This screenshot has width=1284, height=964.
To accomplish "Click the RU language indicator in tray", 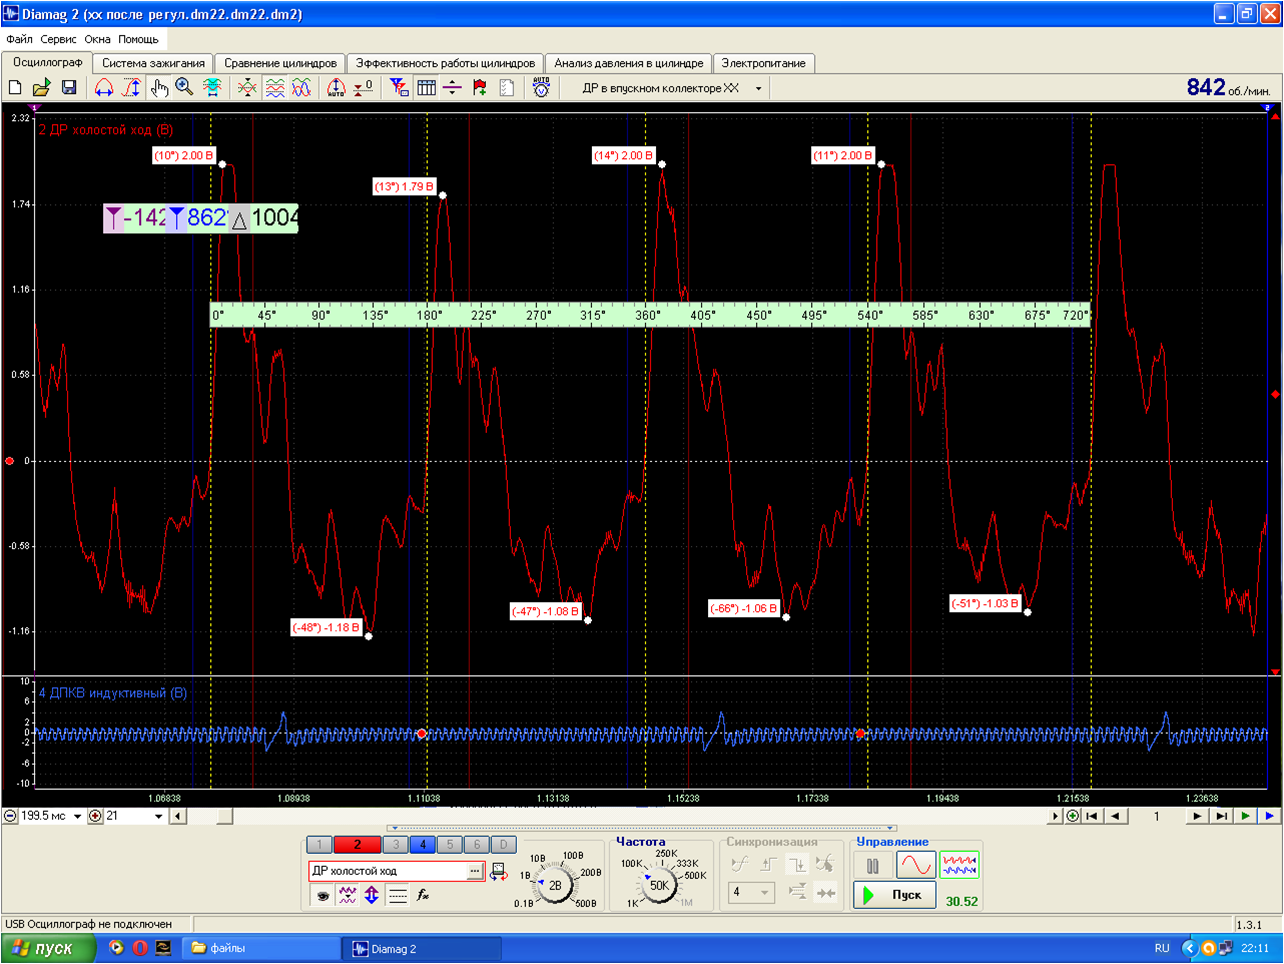I will 1162,948.
